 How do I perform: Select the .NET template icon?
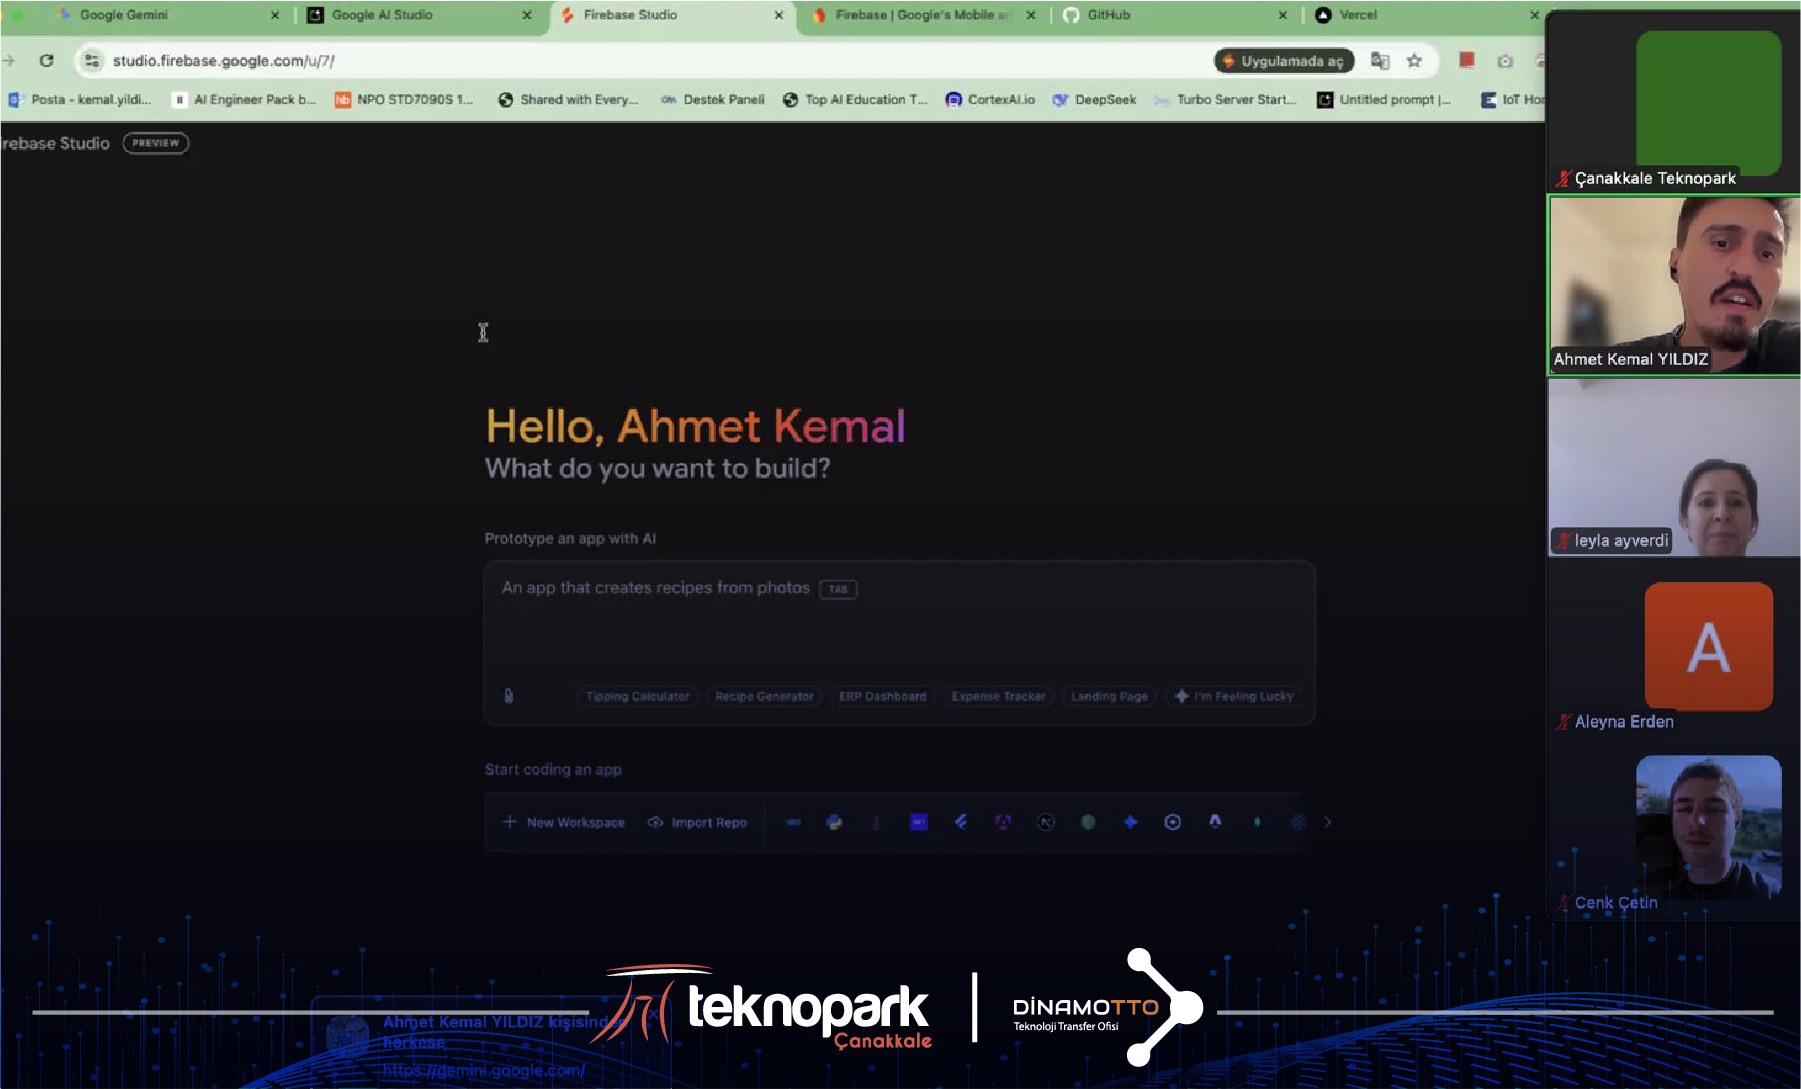(918, 822)
